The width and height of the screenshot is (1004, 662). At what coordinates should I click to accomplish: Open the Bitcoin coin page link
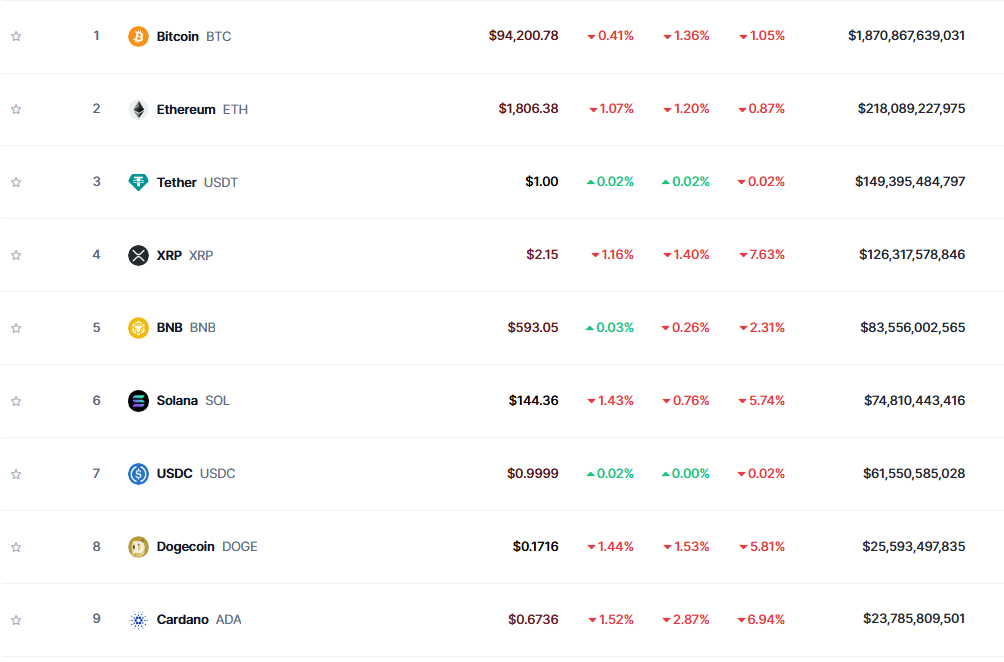tap(178, 36)
